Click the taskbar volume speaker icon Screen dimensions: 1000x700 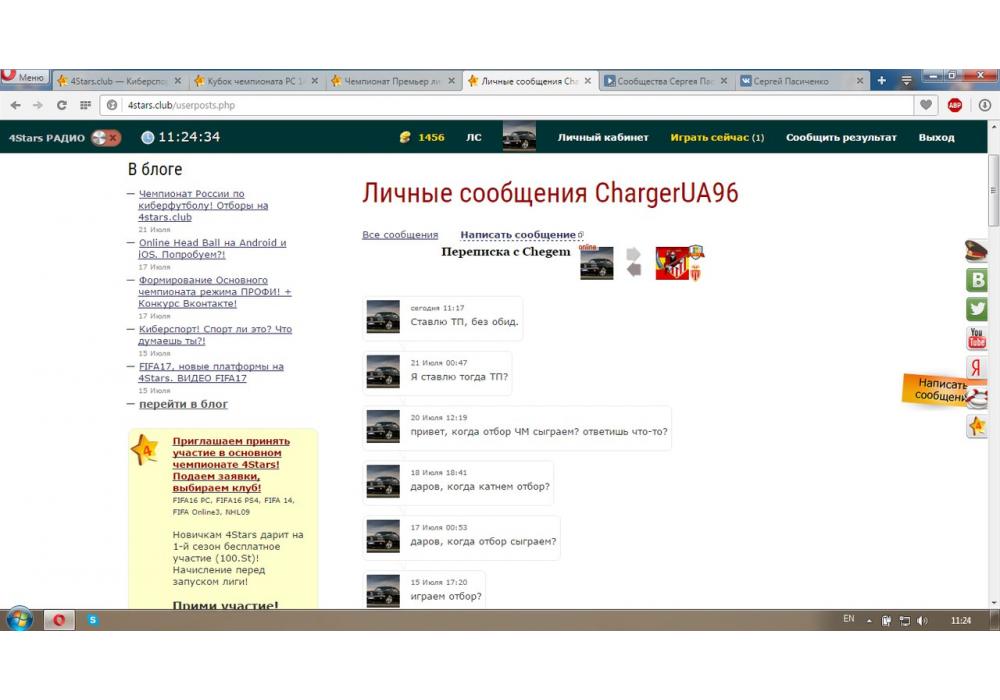[x=922, y=620]
